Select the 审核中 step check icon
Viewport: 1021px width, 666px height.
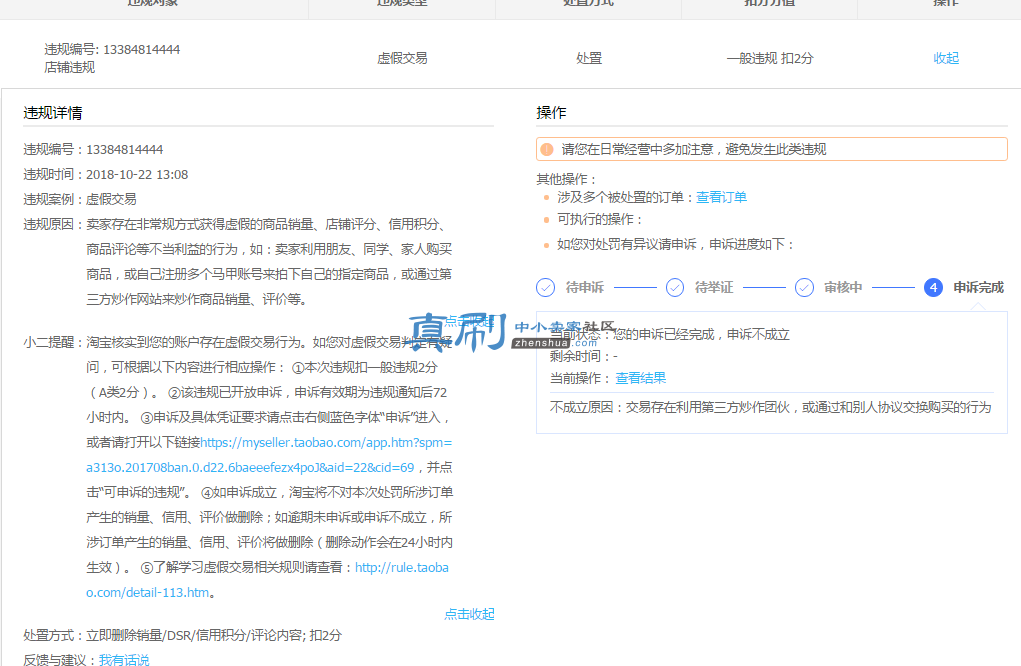[804, 287]
